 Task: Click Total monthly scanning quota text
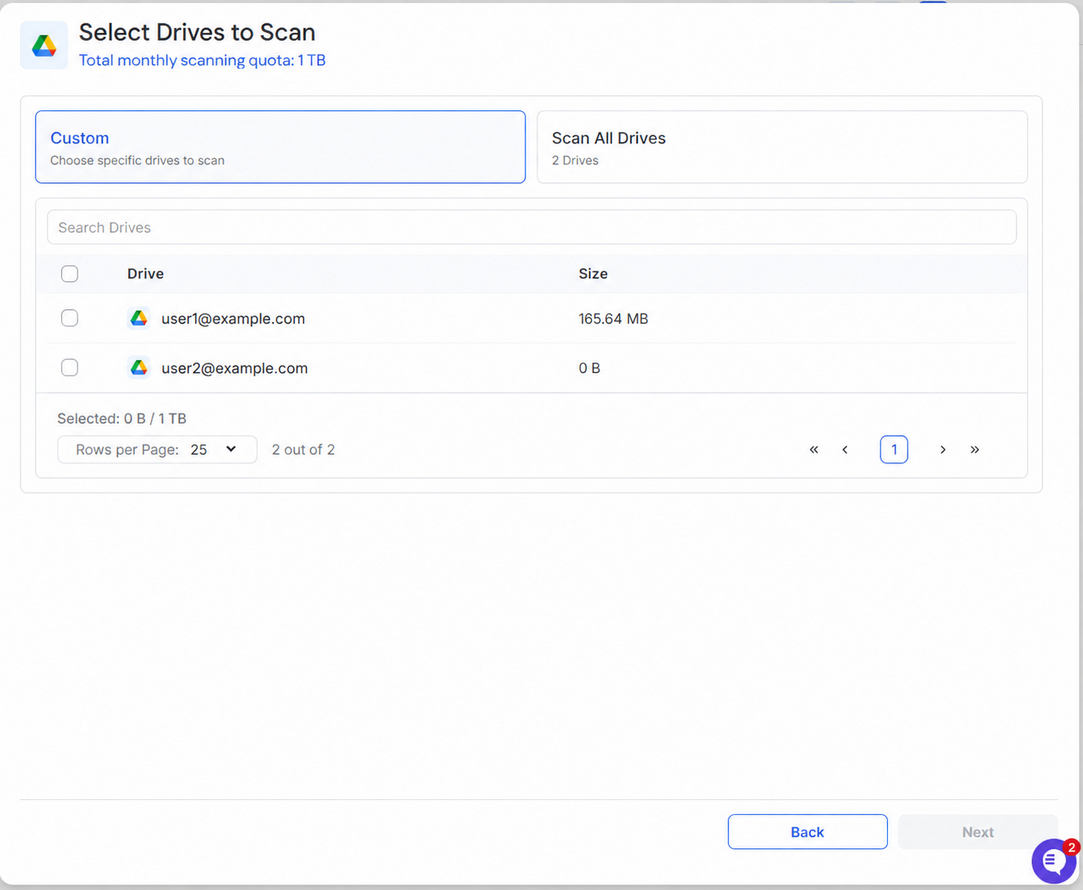coord(202,60)
